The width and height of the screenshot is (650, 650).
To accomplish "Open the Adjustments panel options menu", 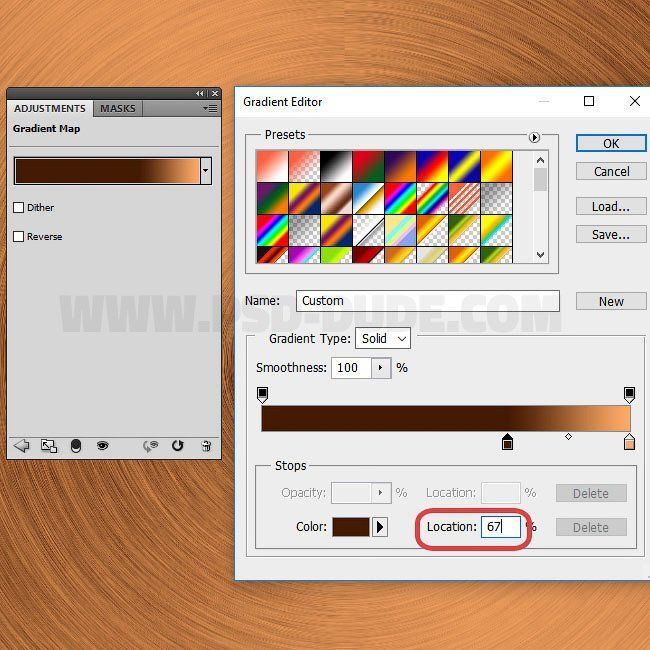I will (x=210, y=109).
